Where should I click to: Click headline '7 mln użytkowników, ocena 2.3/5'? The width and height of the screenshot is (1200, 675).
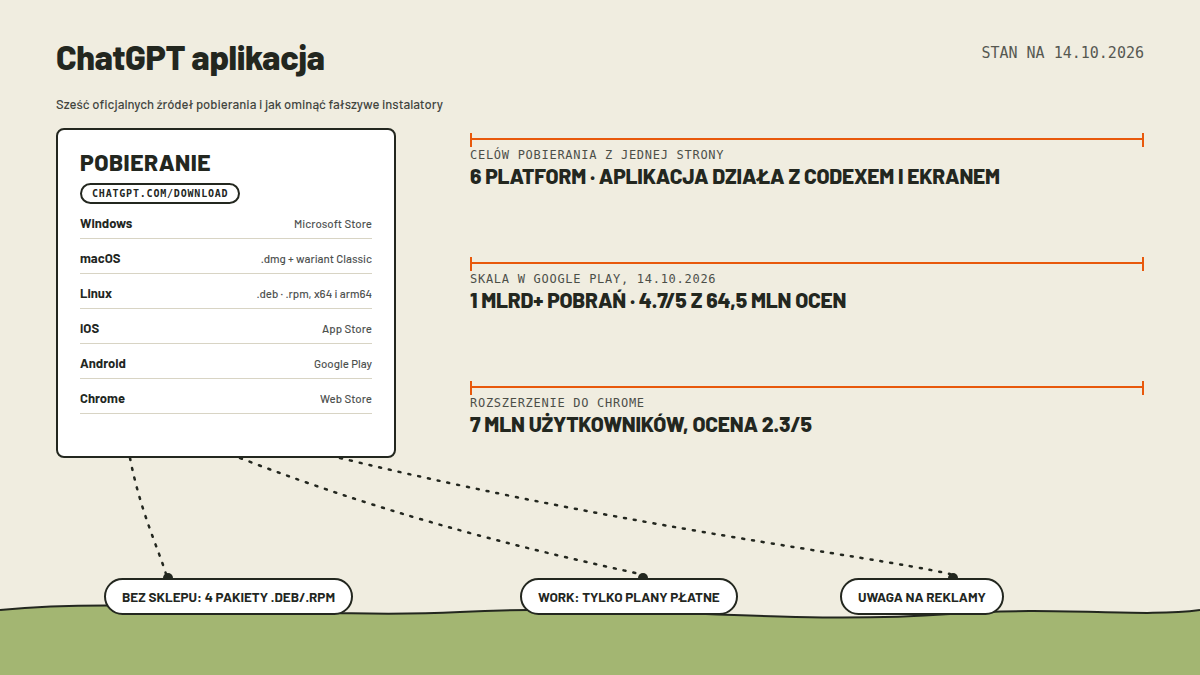coord(641,425)
